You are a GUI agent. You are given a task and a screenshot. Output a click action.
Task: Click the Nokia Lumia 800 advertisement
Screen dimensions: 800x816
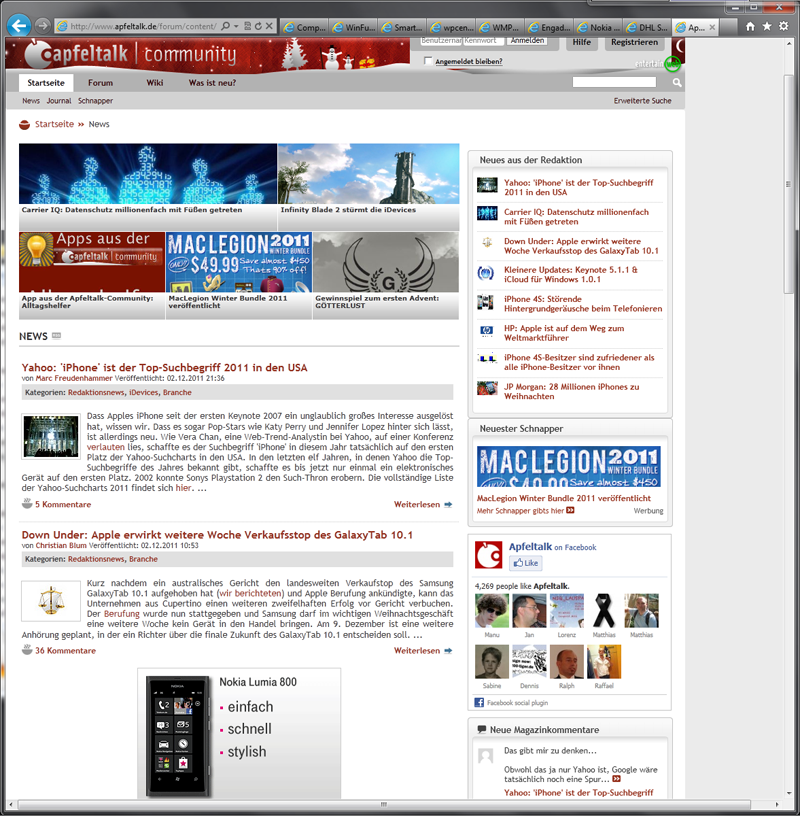(x=239, y=733)
